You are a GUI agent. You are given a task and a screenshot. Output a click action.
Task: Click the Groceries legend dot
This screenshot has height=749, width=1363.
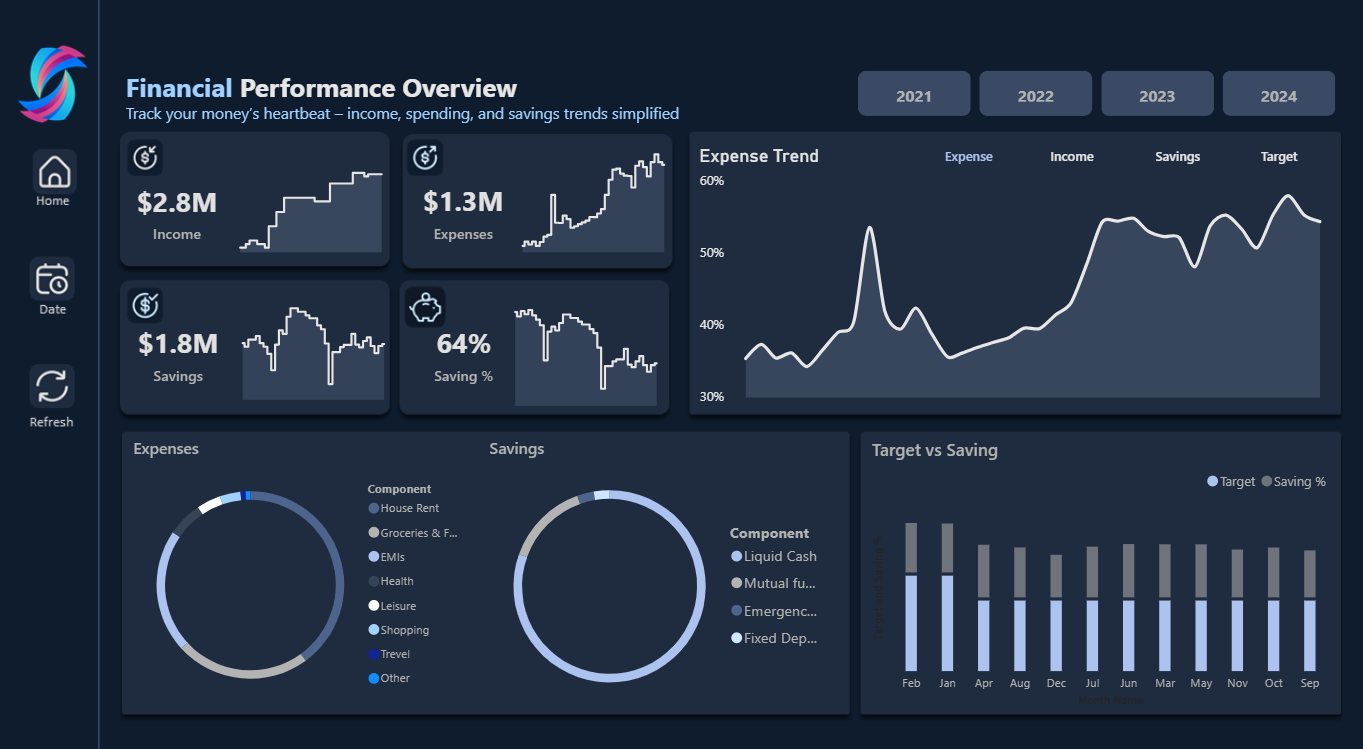pyautogui.click(x=374, y=533)
